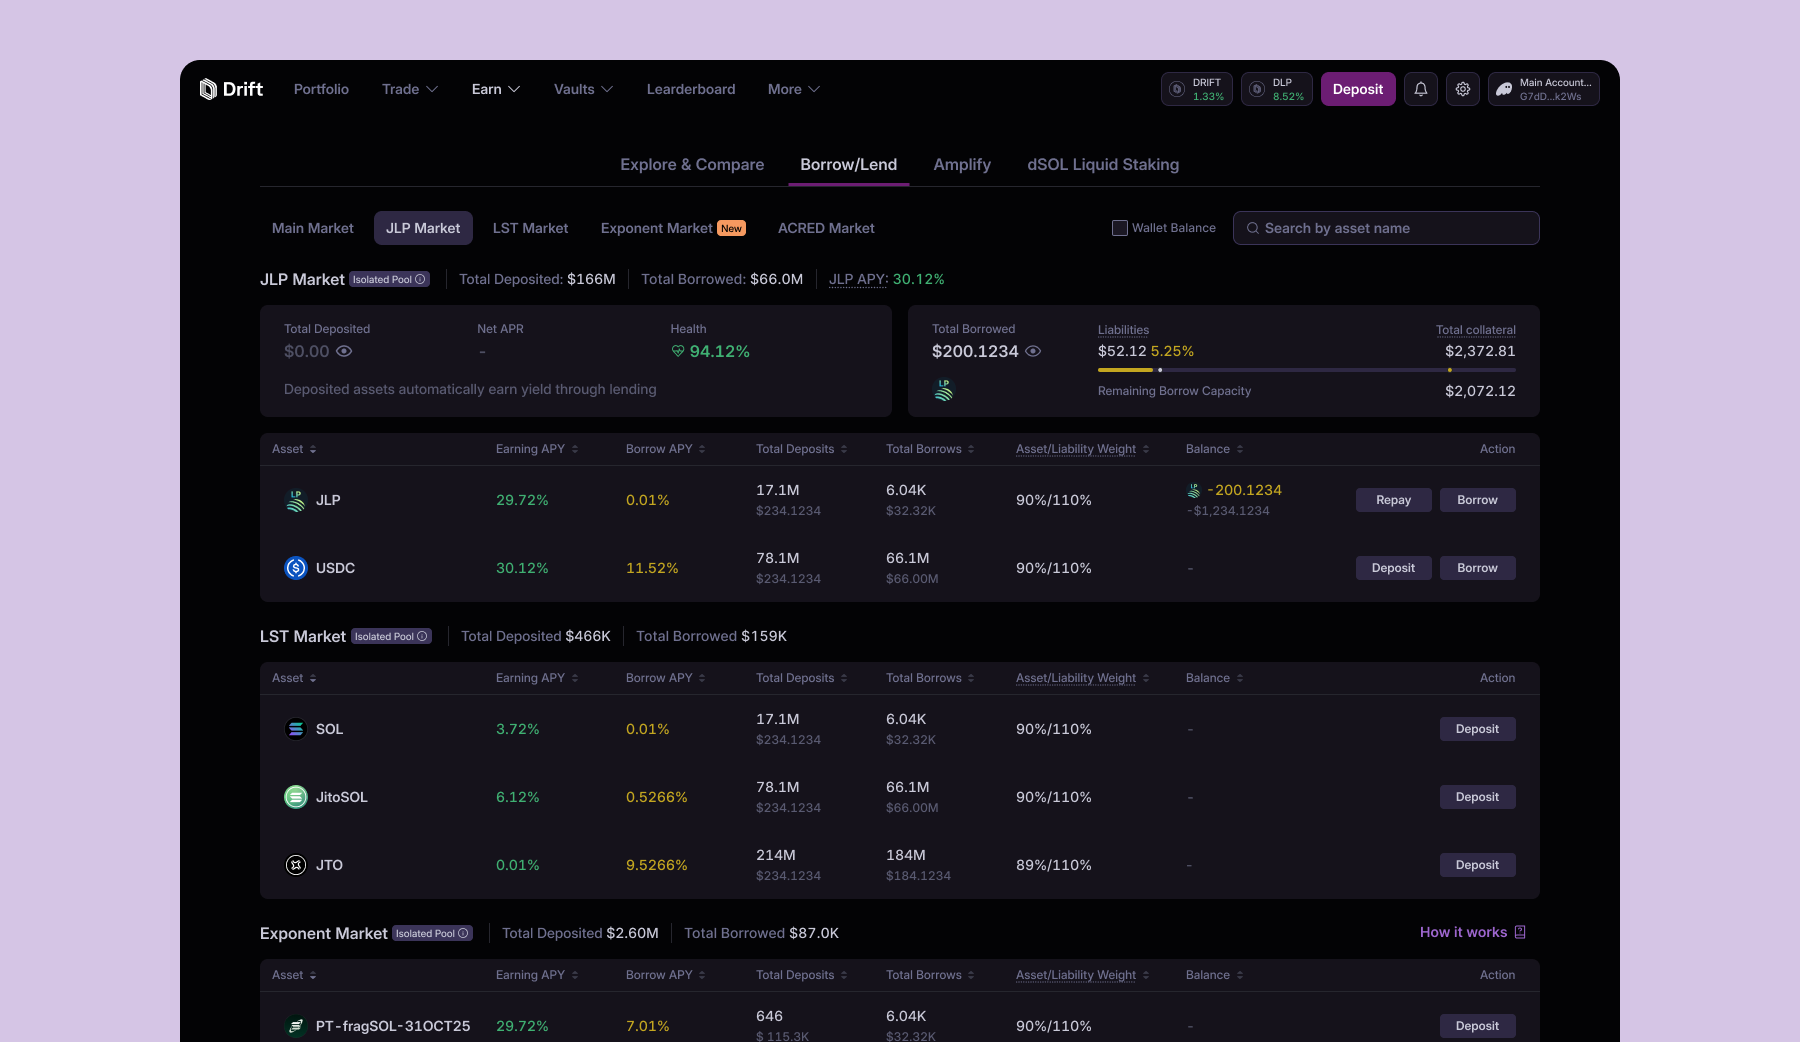Click the JLP APY 30.12% label
This screenshot has height=1042, width=1800.
[887, 280]
